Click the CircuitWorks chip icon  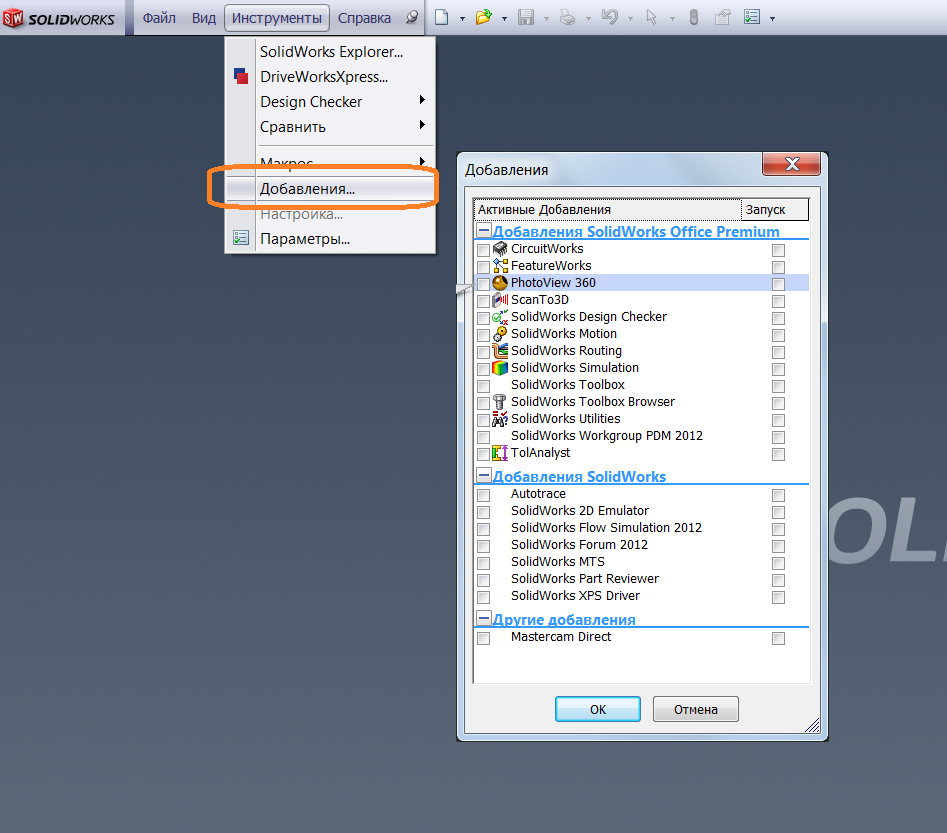point(500,249)
